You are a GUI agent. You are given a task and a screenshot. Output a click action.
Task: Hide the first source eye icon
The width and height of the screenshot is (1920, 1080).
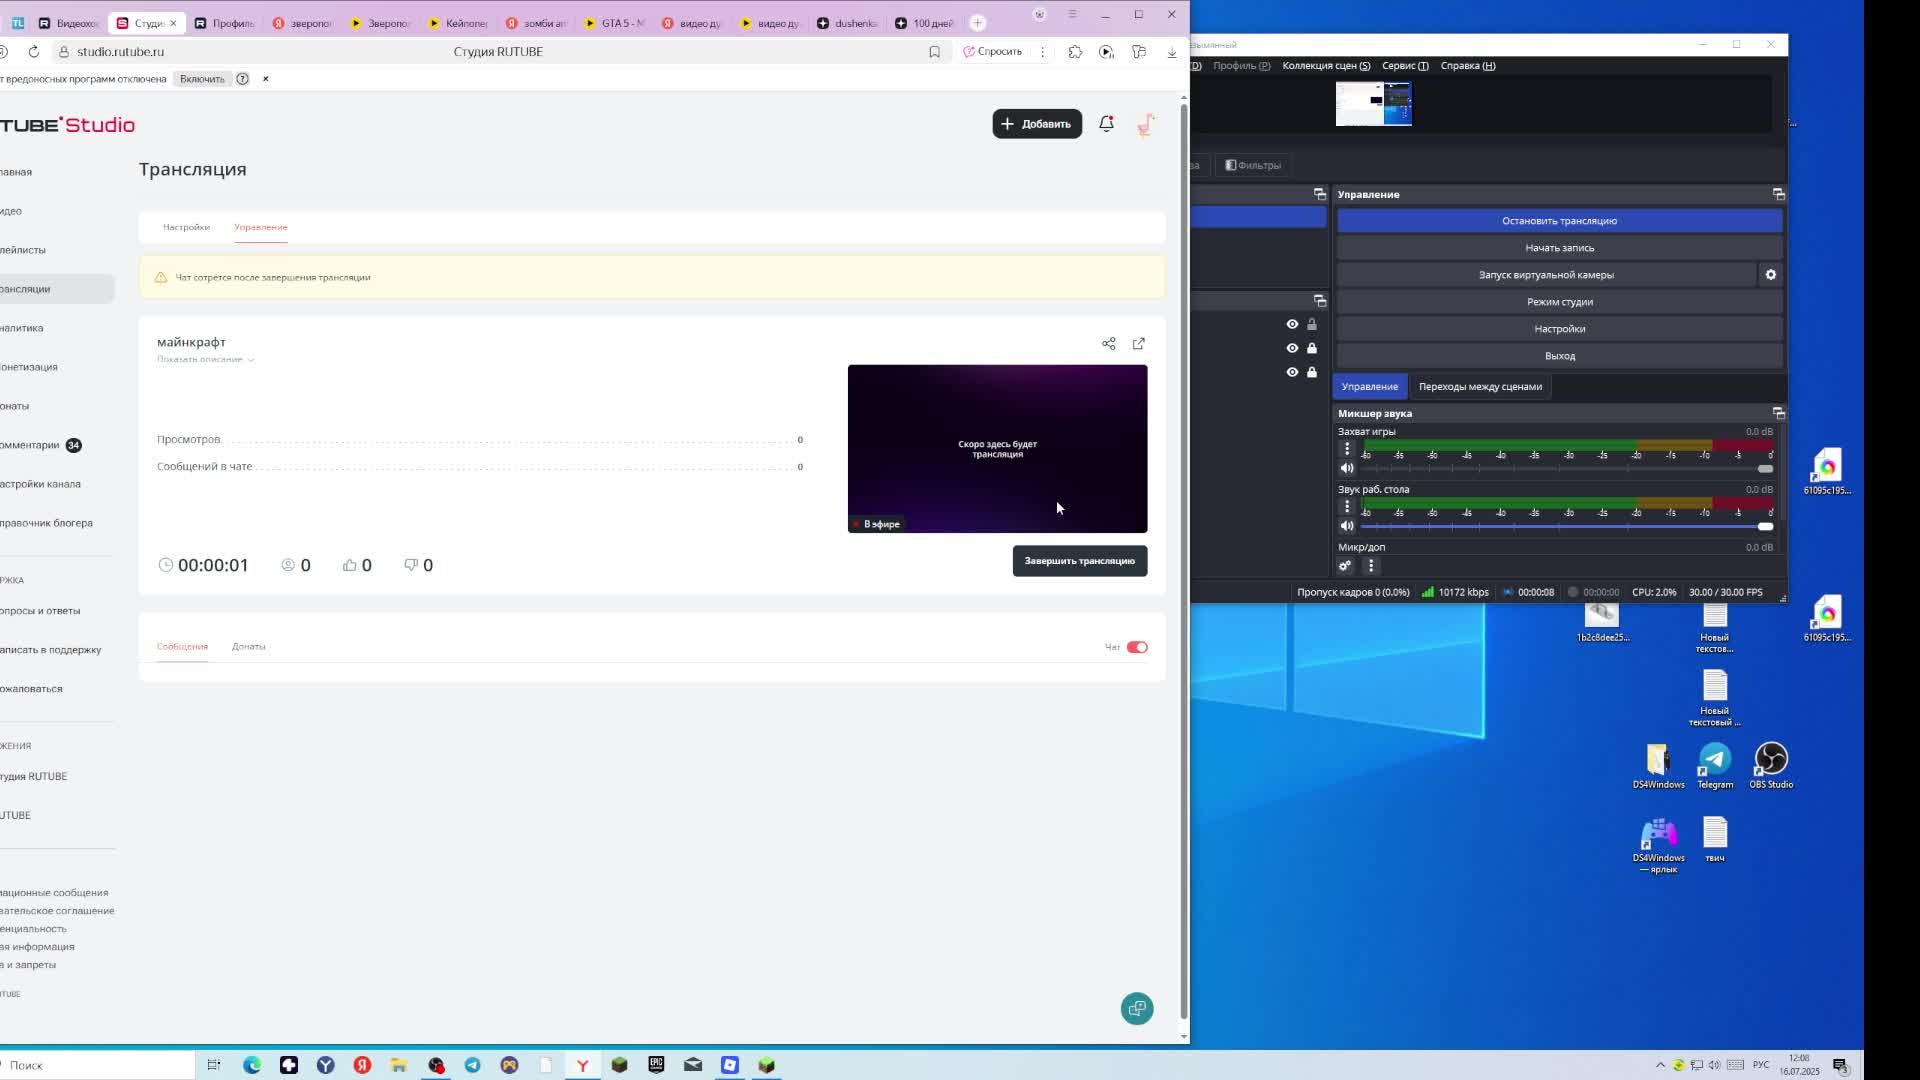click(x=1292, y=324)
